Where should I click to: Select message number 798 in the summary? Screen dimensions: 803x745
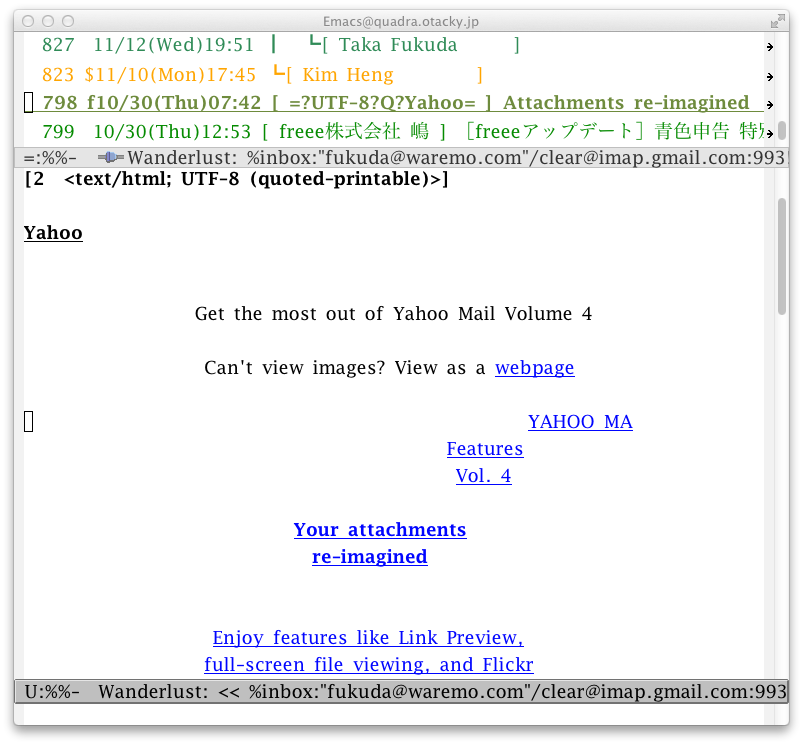click(59, 102)
